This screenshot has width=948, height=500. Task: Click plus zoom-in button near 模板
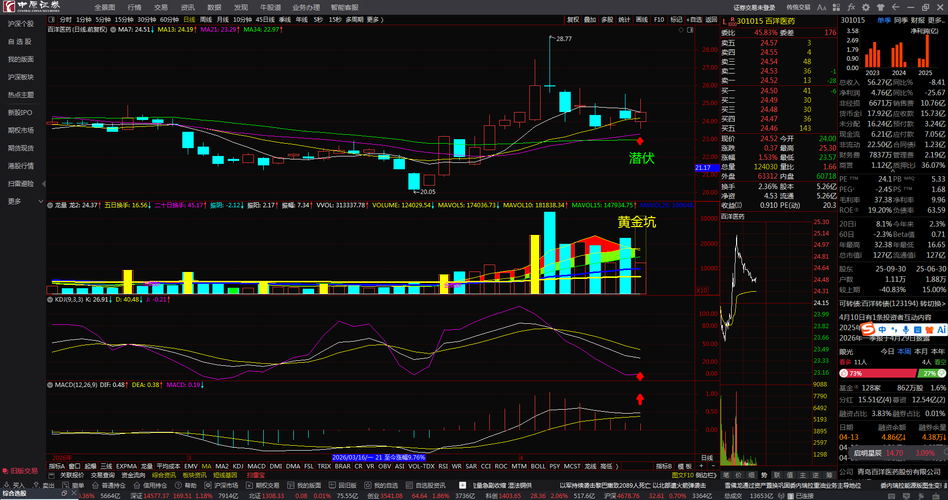click(x=701, y=466)
